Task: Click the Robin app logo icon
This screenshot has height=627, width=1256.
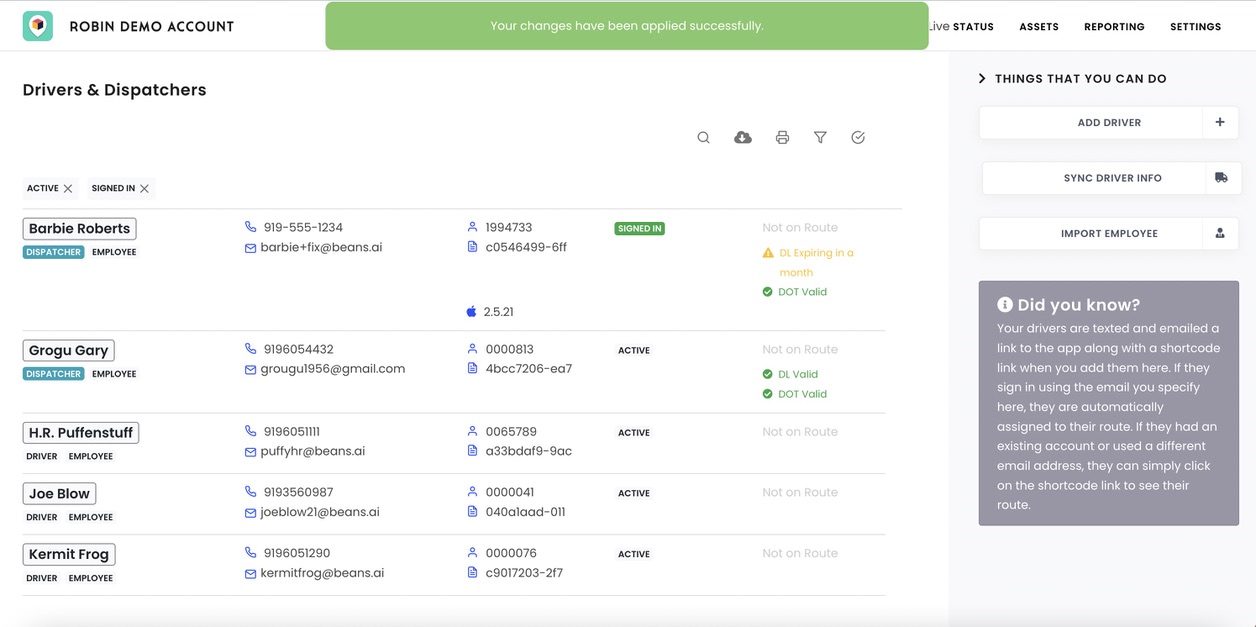Action: tap(38, 26)
